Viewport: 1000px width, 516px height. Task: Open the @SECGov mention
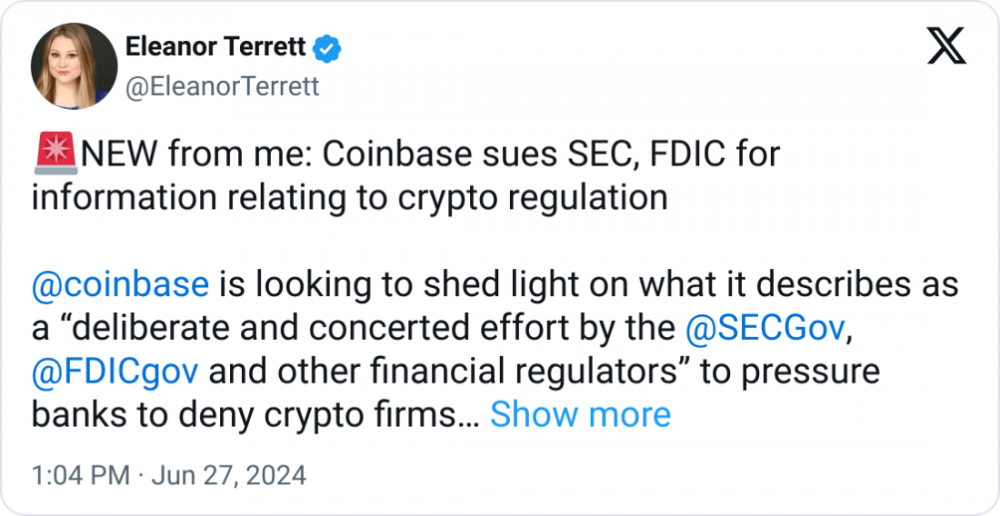coord(765,328)
